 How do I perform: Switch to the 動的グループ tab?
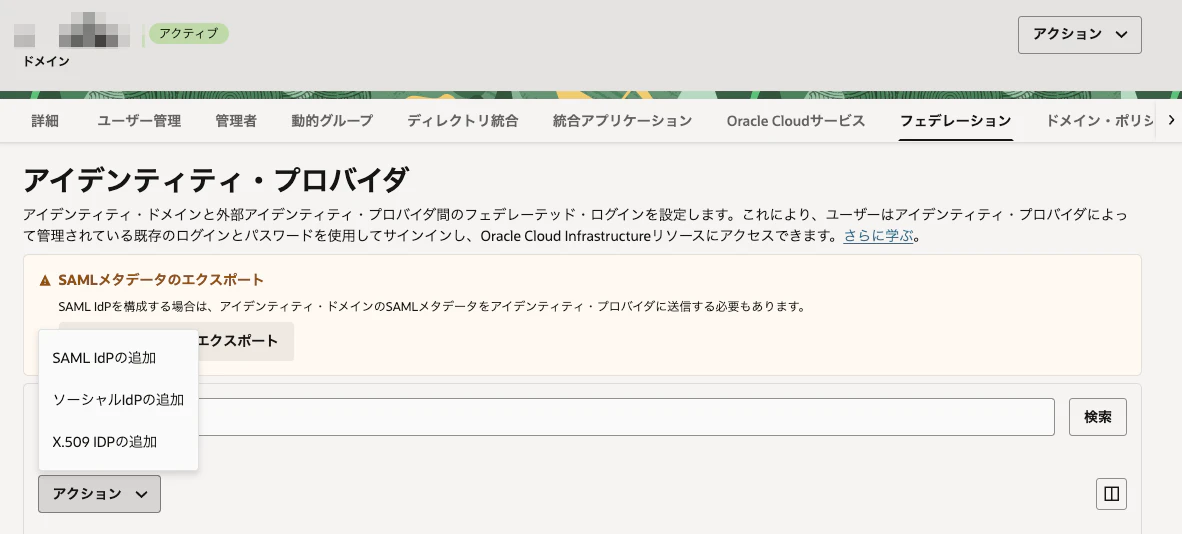pyautogui.click(x=332, y=121)
